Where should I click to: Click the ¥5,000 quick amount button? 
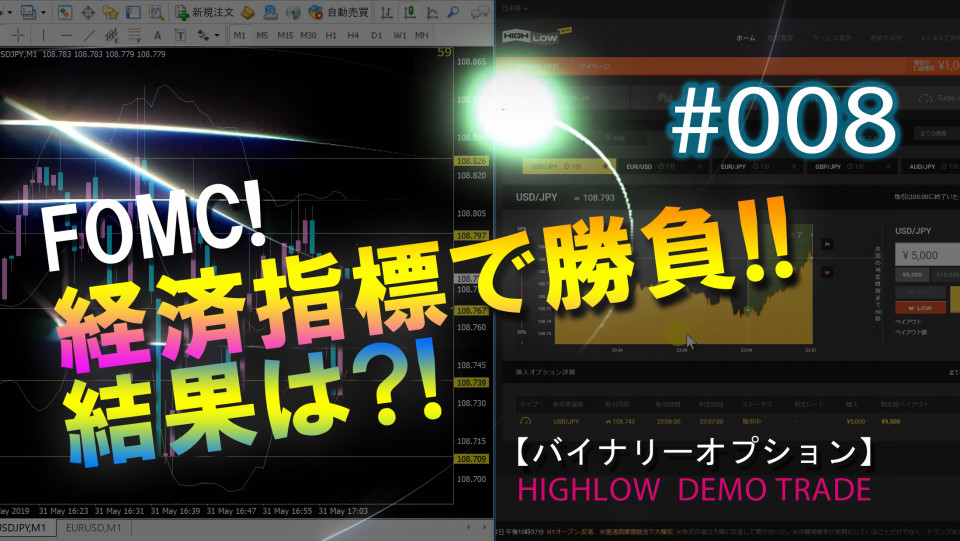[912, 275]
